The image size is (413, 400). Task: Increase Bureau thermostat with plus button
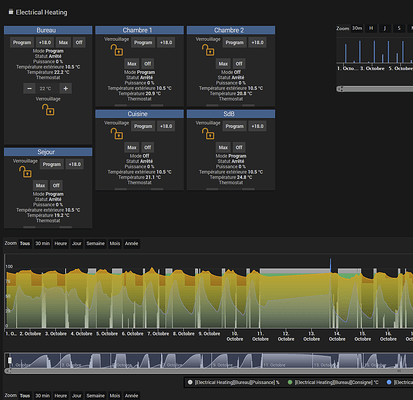point(66,88)
